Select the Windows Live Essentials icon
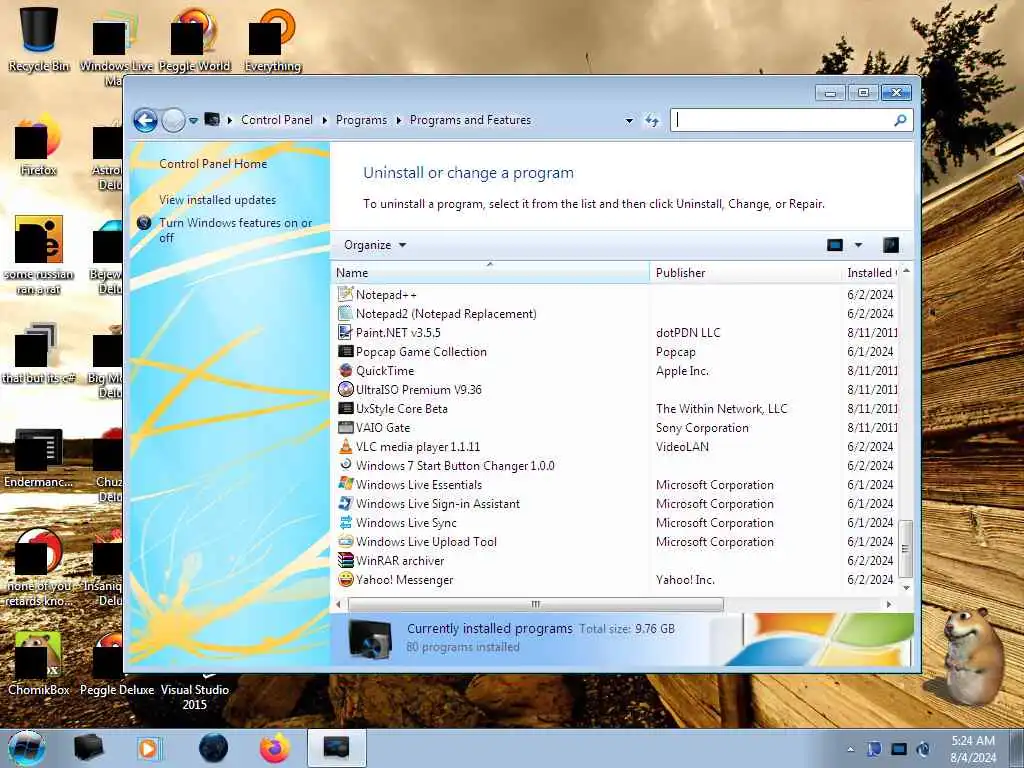This screenshot has width=1024, height=768. click(345, 484)
